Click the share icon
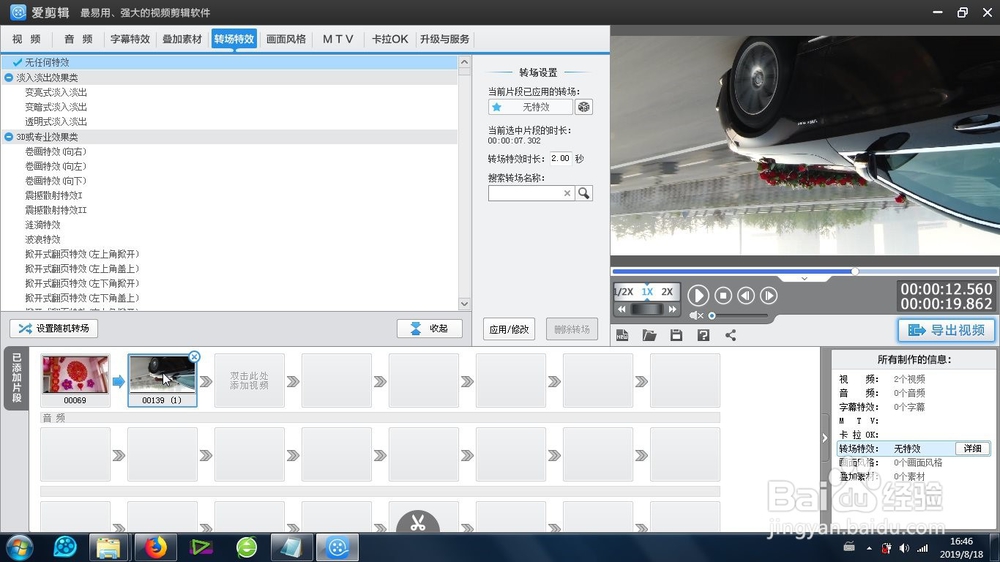Image resolution: width=1000 pixels, height=562 pixels. tap(730, 335)
